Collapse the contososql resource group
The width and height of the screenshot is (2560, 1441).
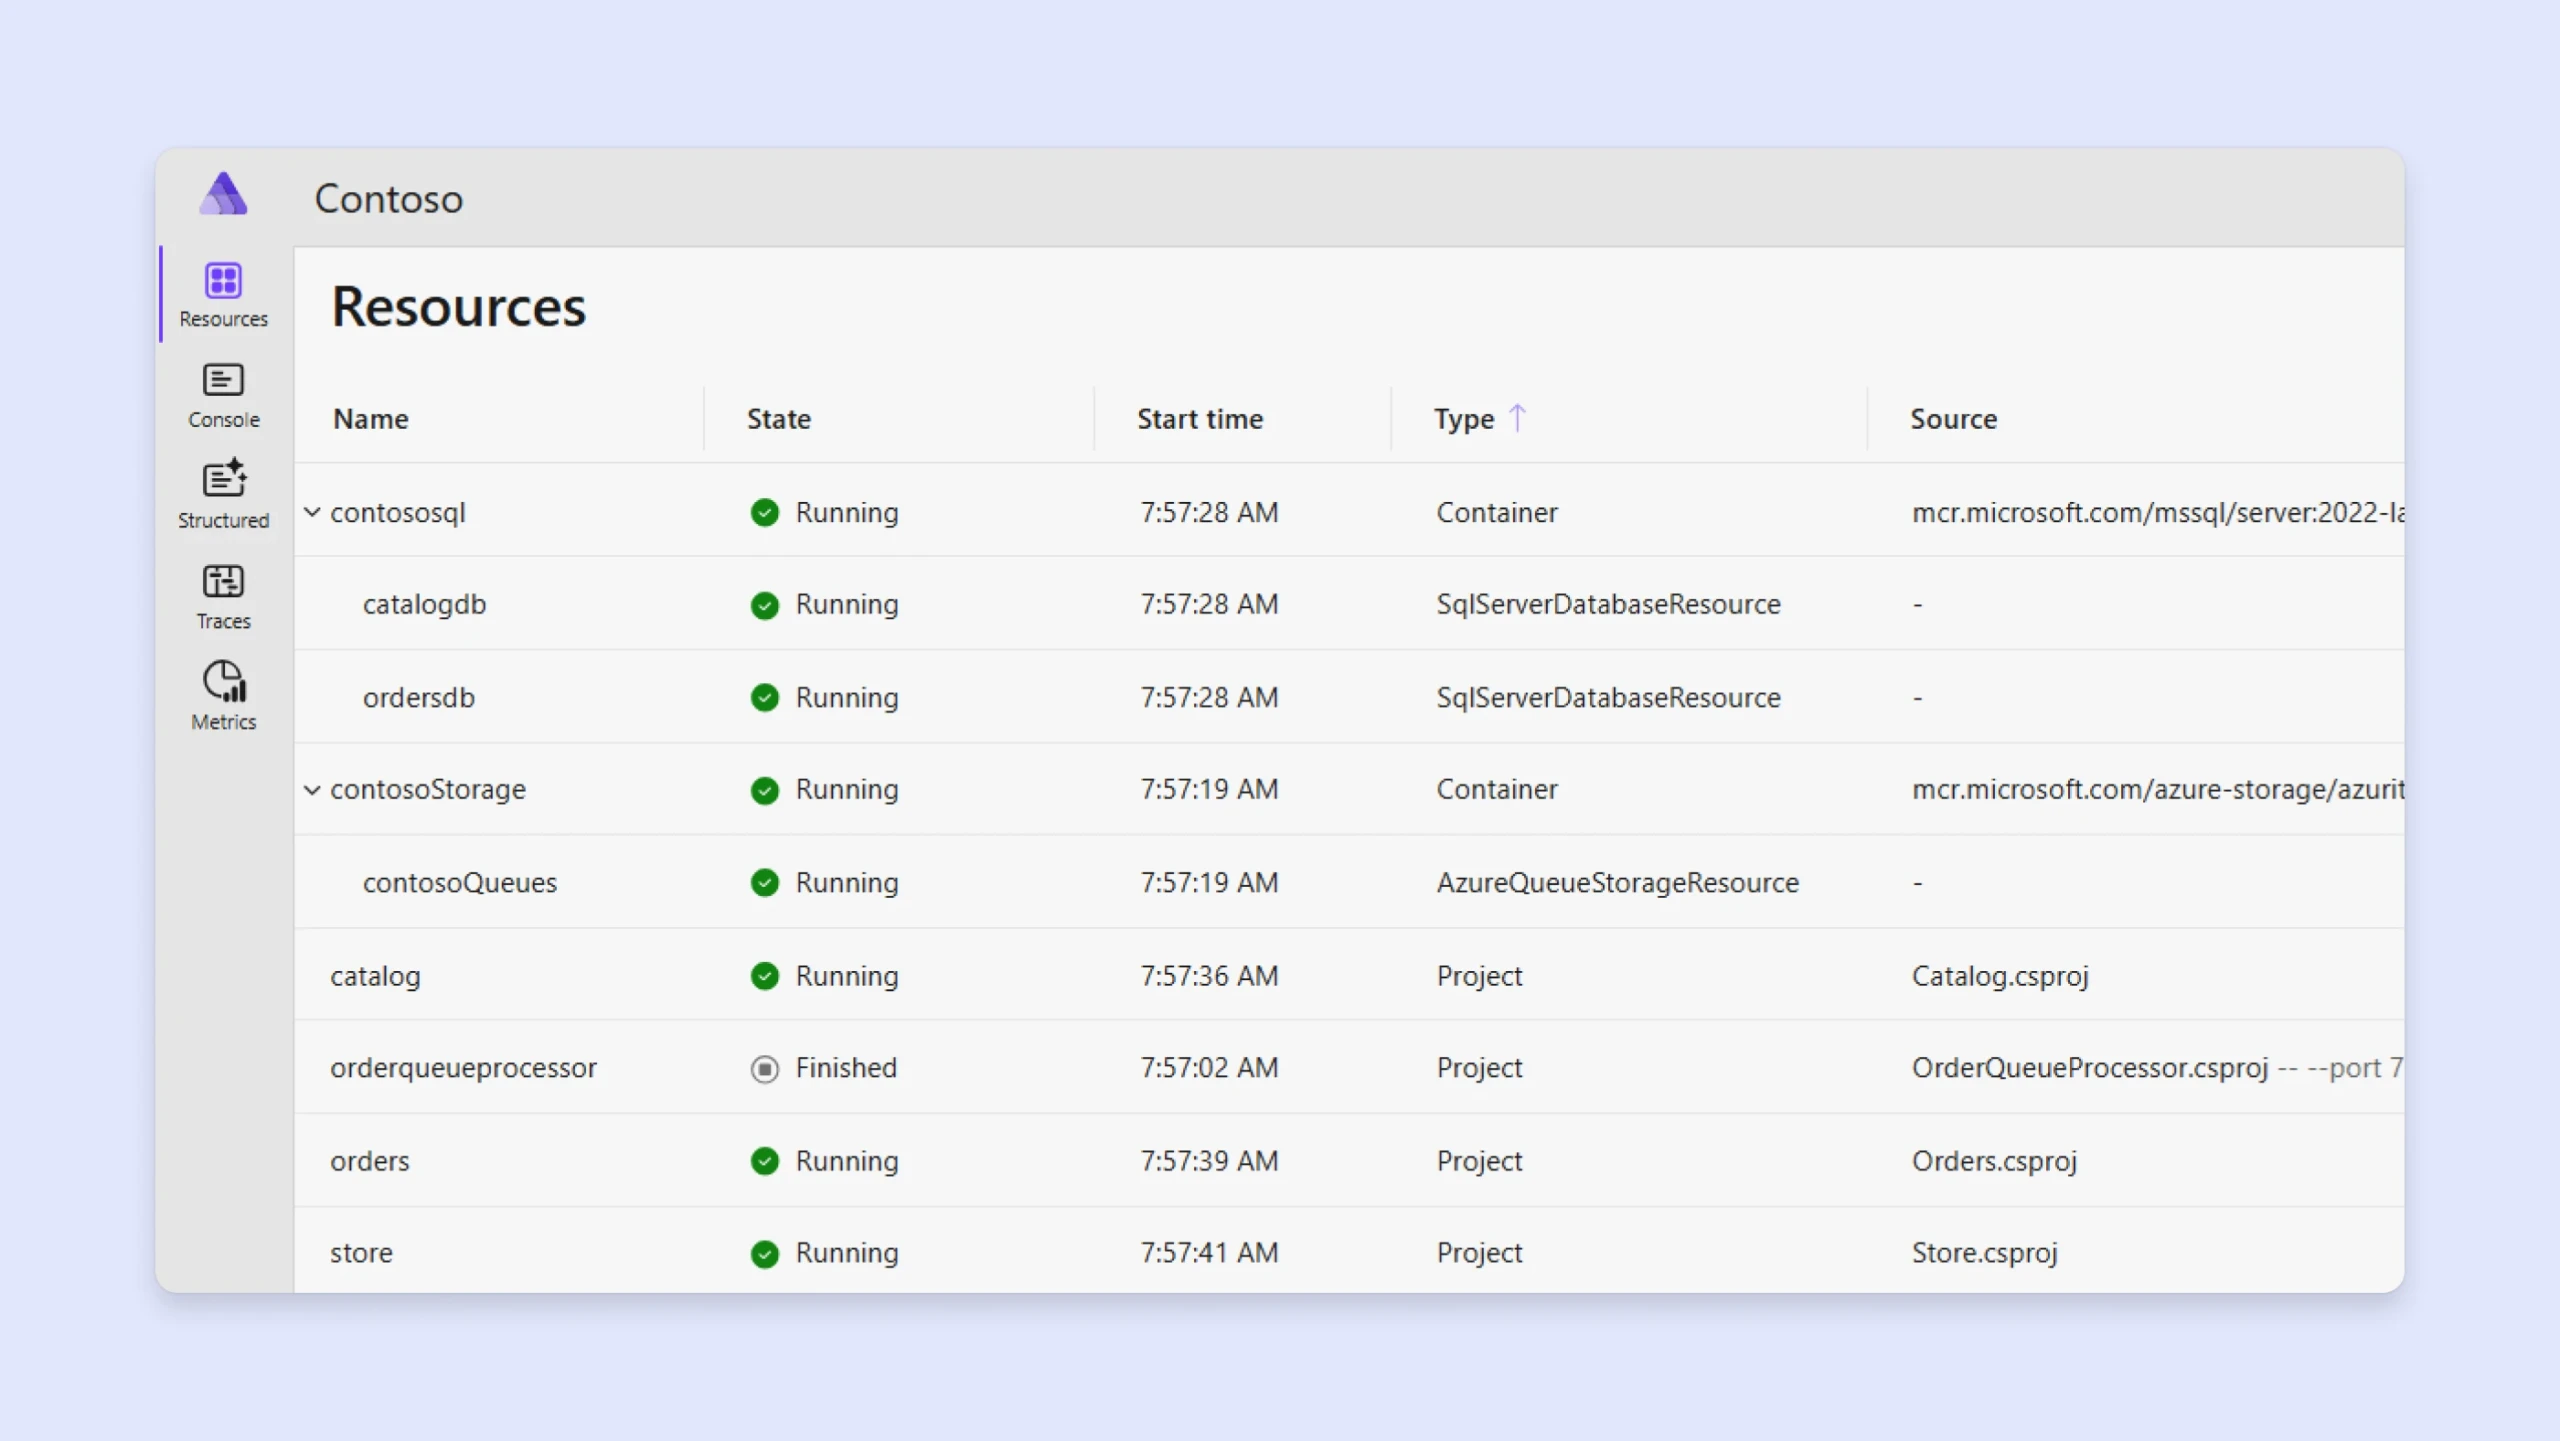point(312,513)
